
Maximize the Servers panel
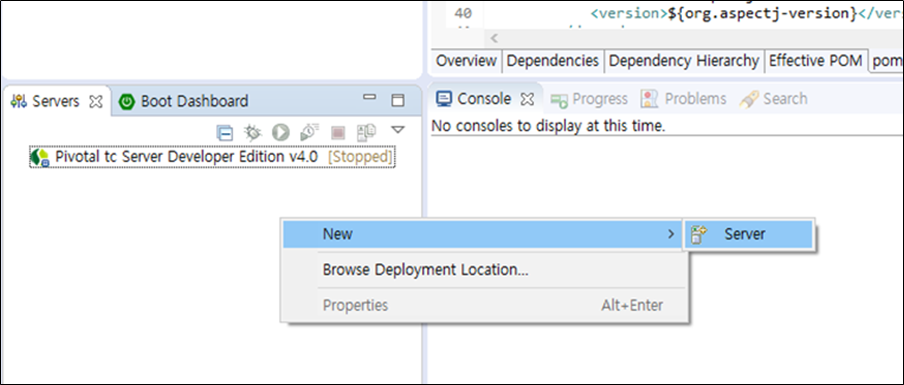coord(398,100)
